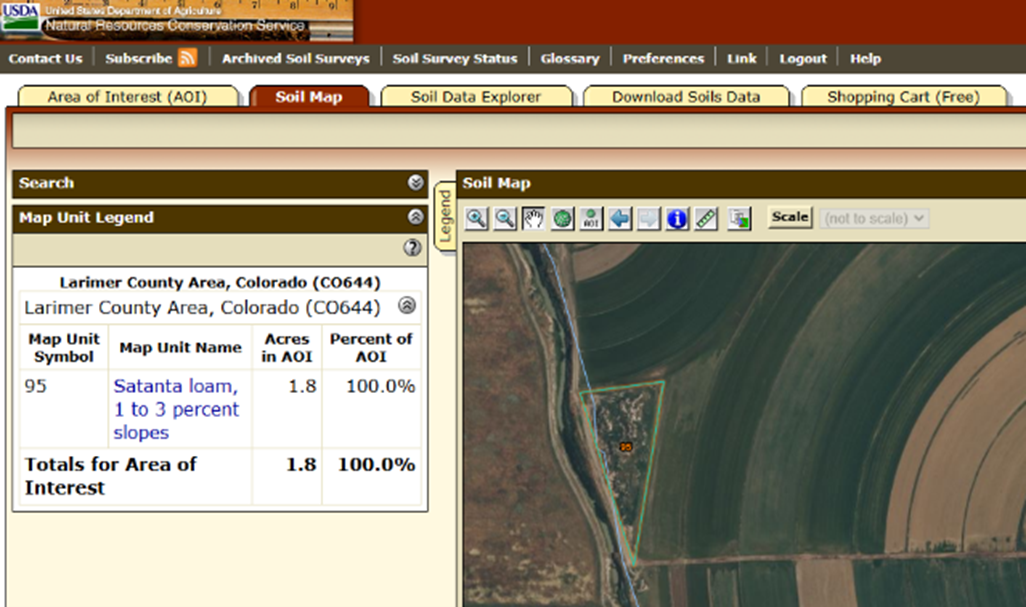Click the Zoom to AOI icon
1026x607 pixels.
click(591, 218)
